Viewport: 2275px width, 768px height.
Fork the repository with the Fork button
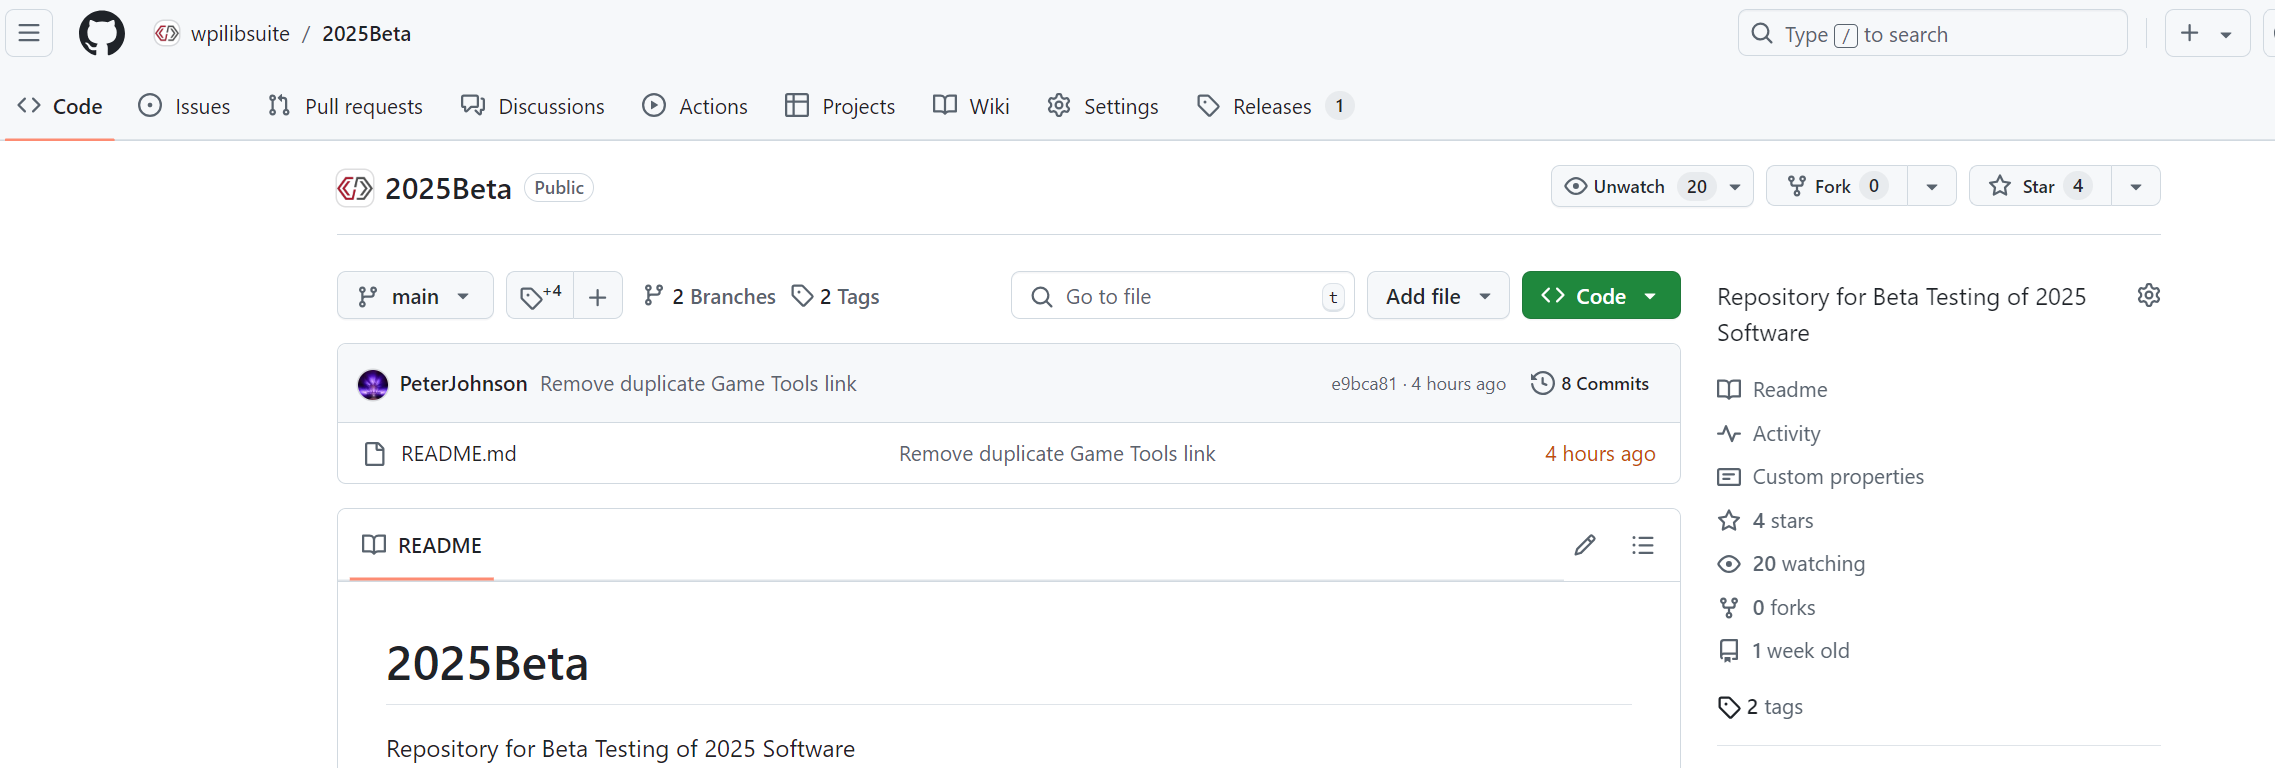[x=1837, y=186]
